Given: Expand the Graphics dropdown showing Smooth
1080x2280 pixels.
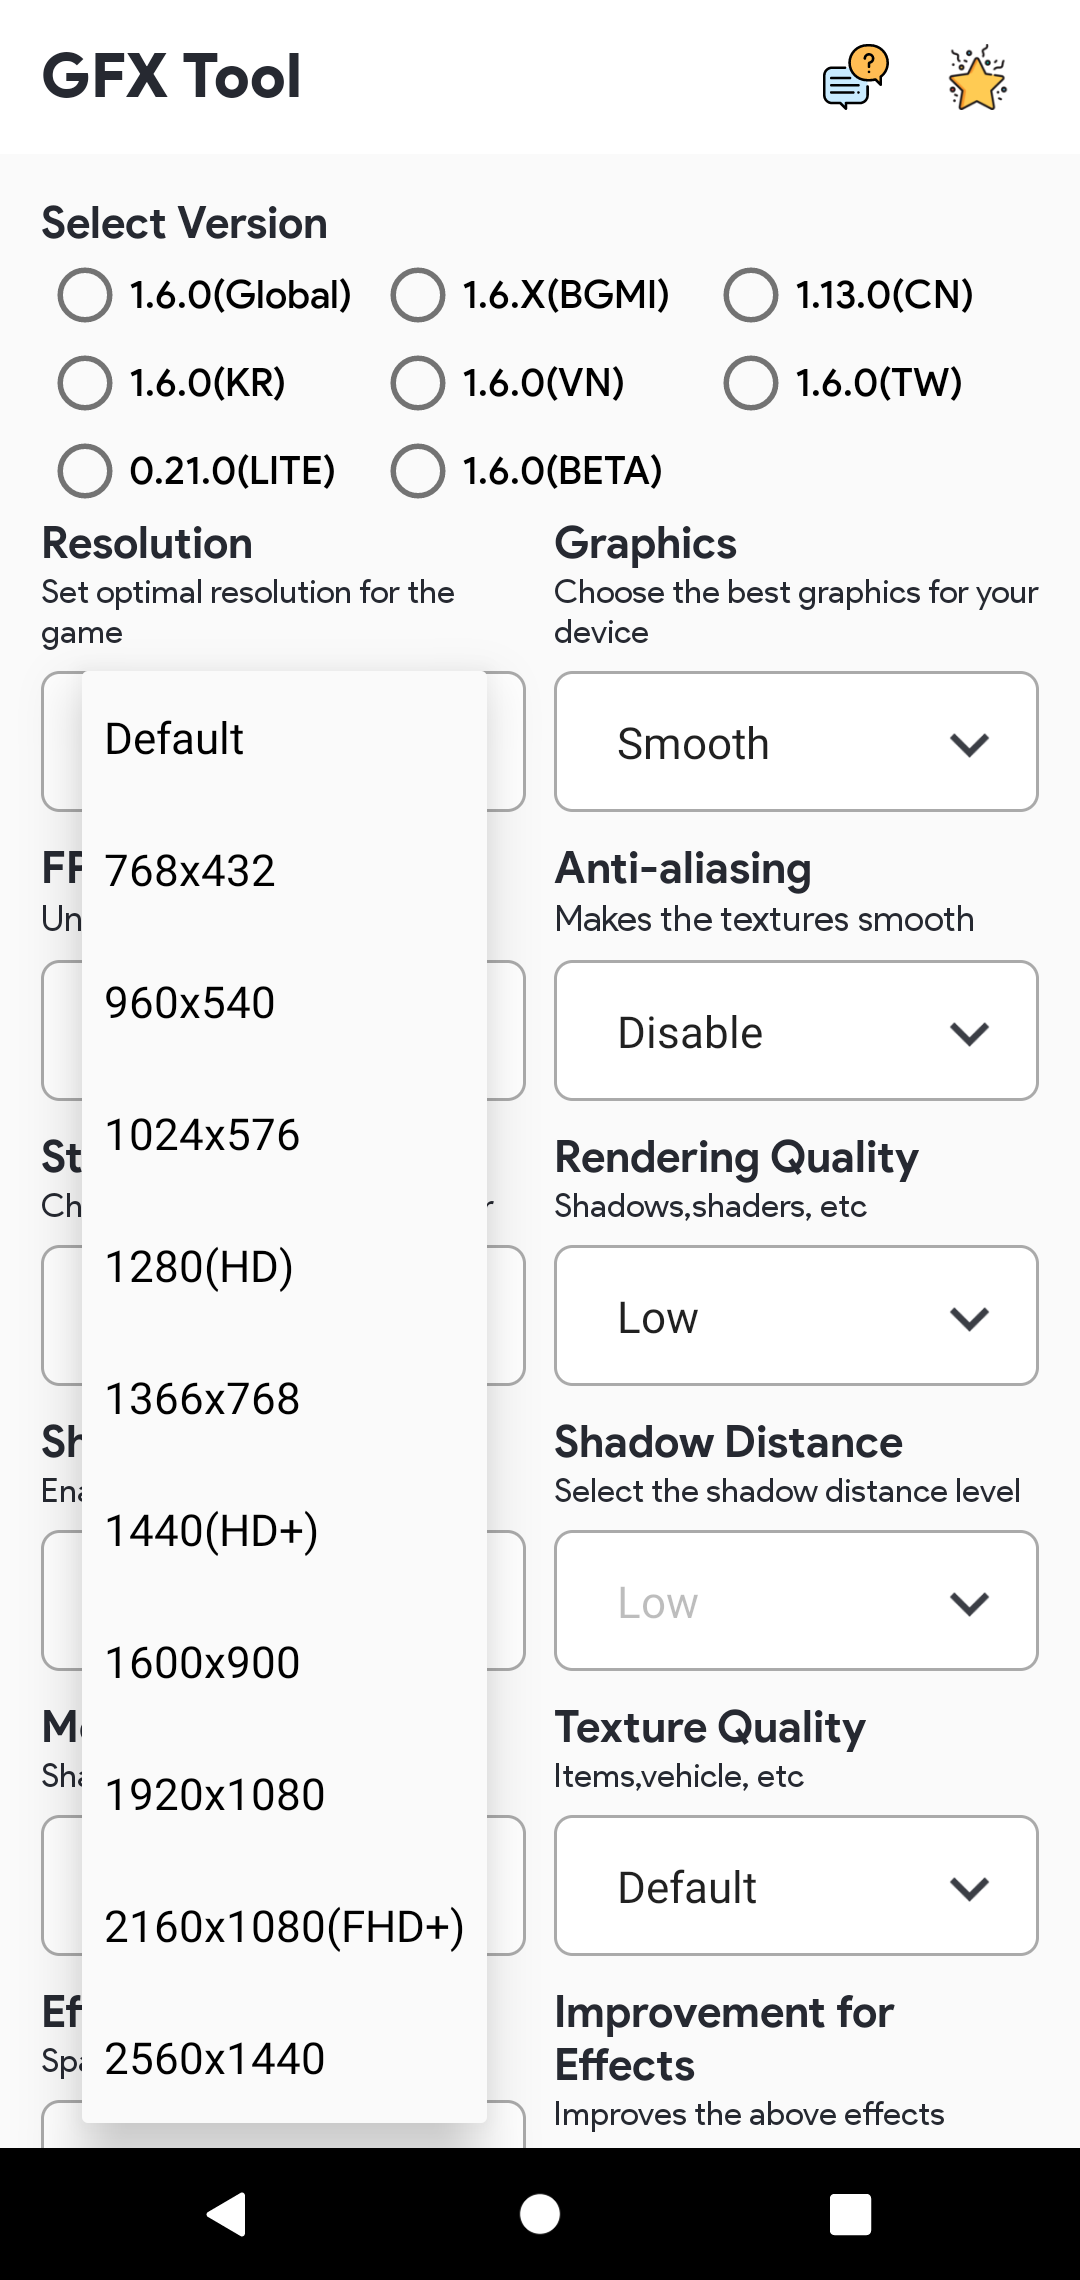Looking at the screenshot, I should coord(796,742).
